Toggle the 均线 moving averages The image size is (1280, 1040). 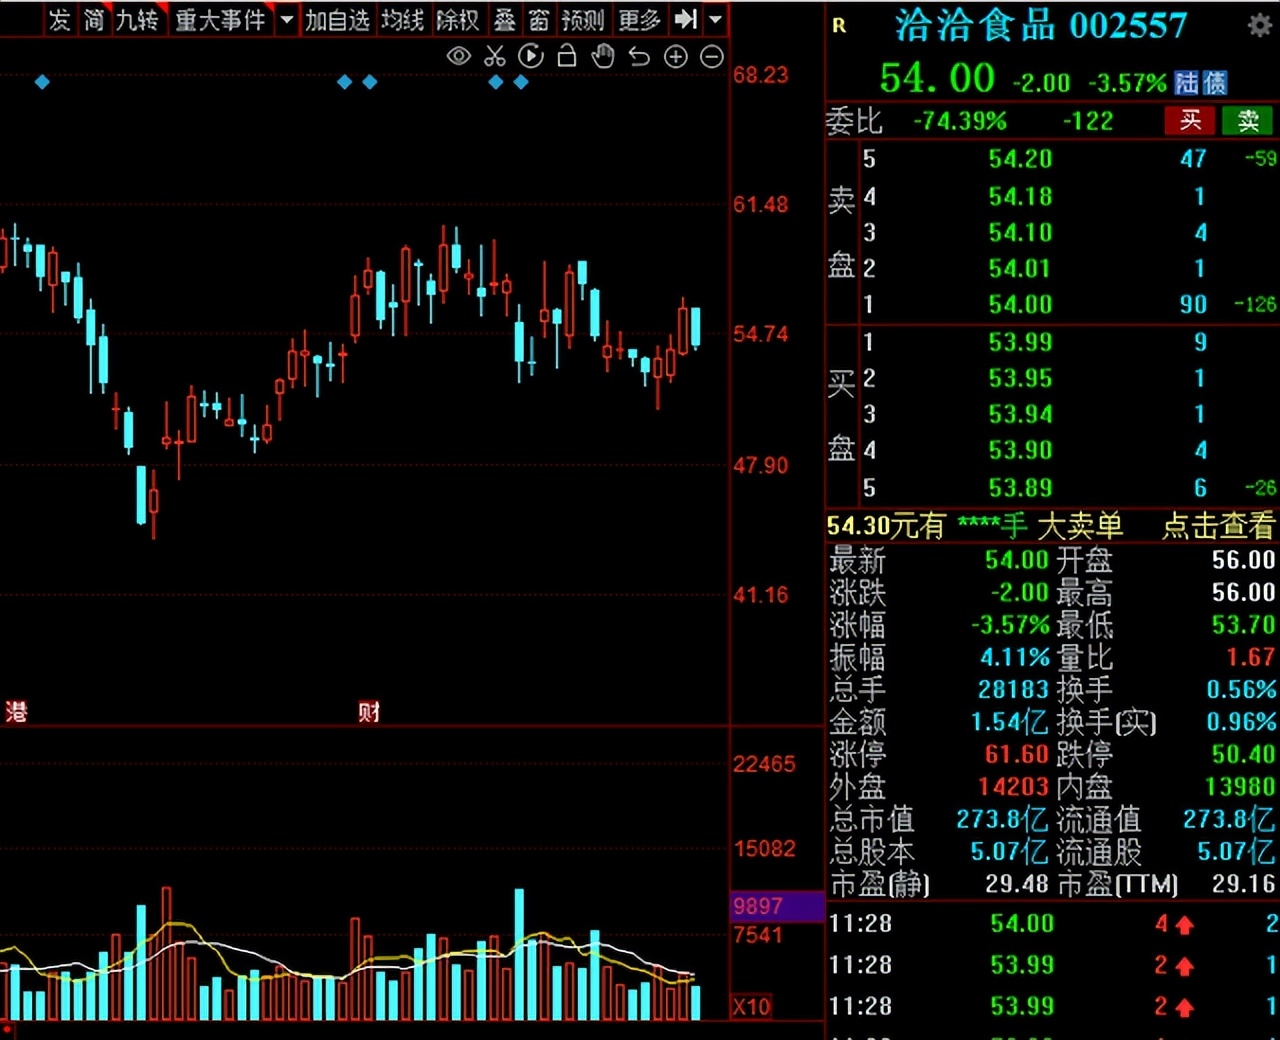click(x=403, y=19)
